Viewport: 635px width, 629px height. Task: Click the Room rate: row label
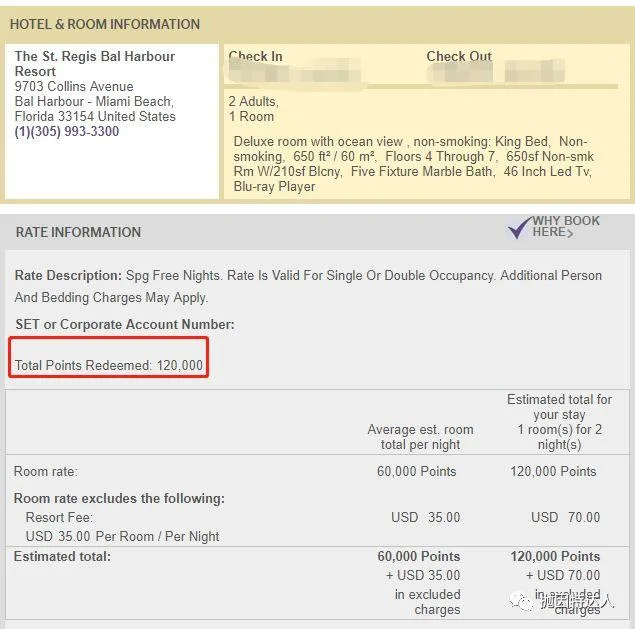tap(45, 471)
